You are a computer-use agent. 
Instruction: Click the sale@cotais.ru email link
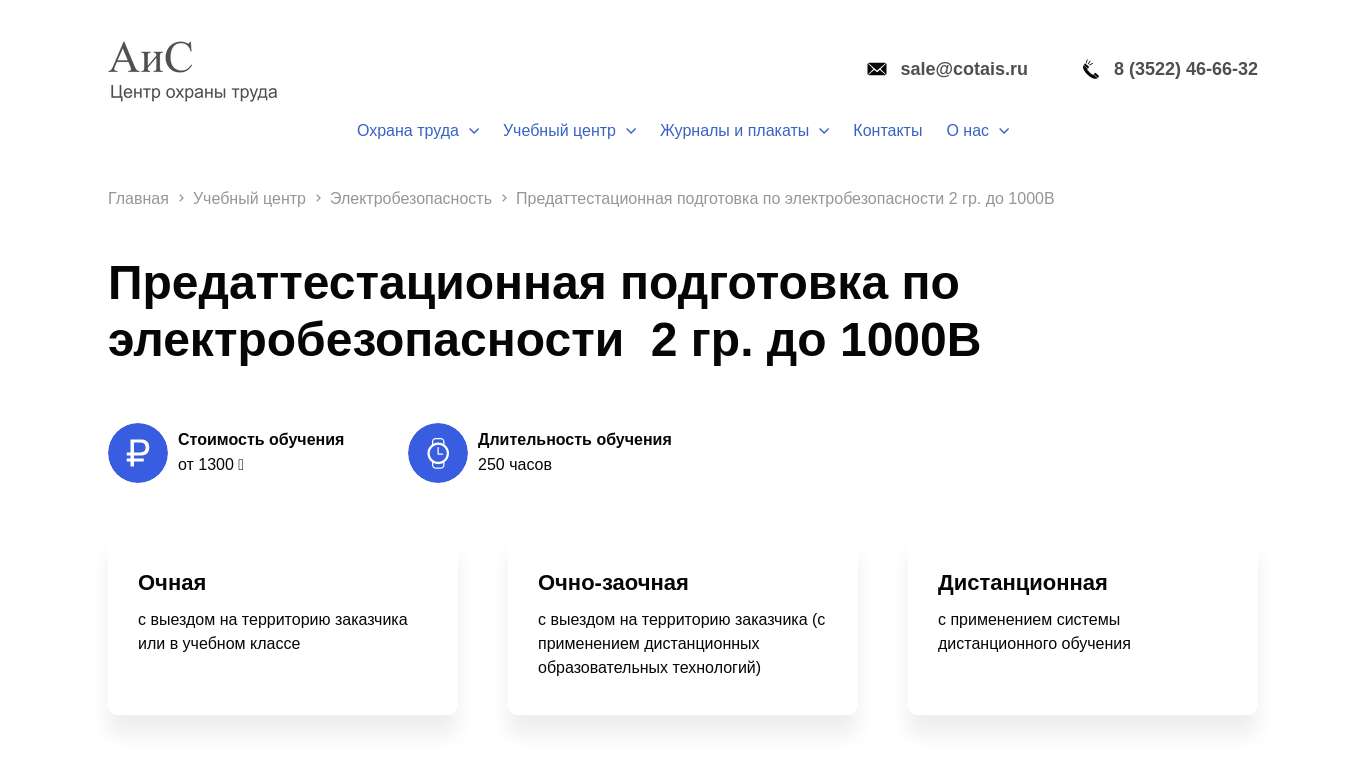(963, 69)
